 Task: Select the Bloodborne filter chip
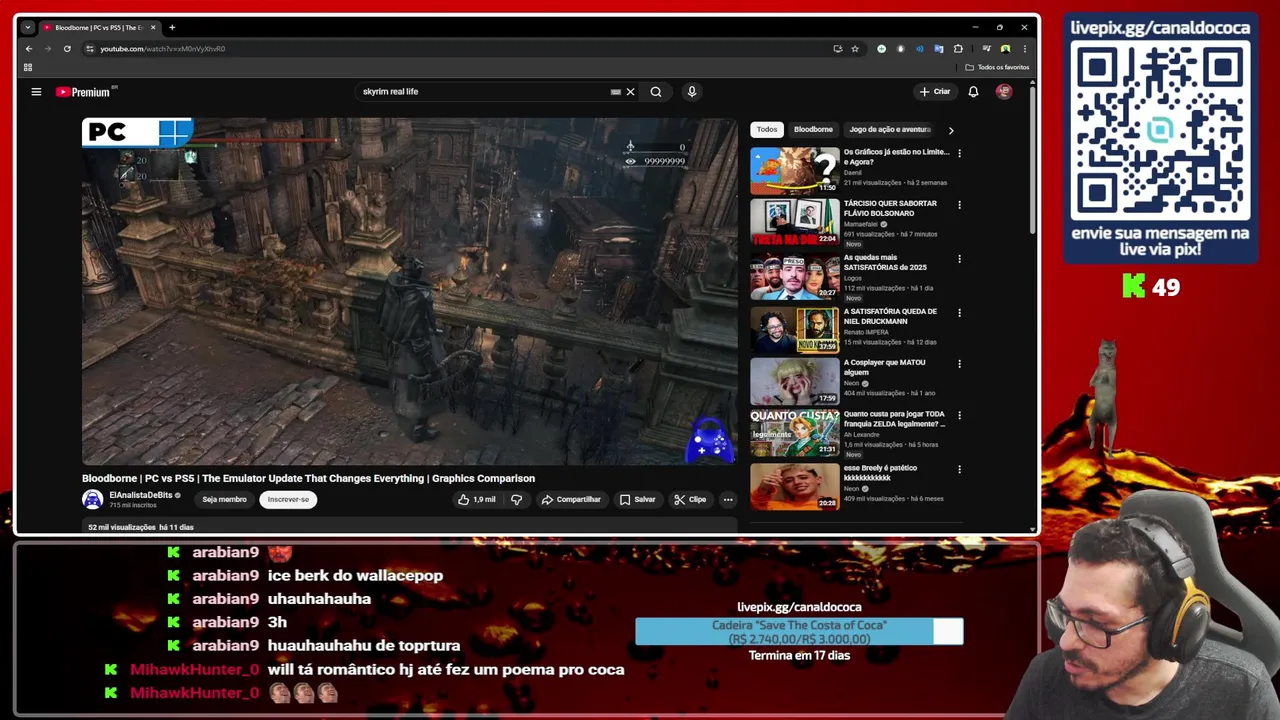click(813, 129)
